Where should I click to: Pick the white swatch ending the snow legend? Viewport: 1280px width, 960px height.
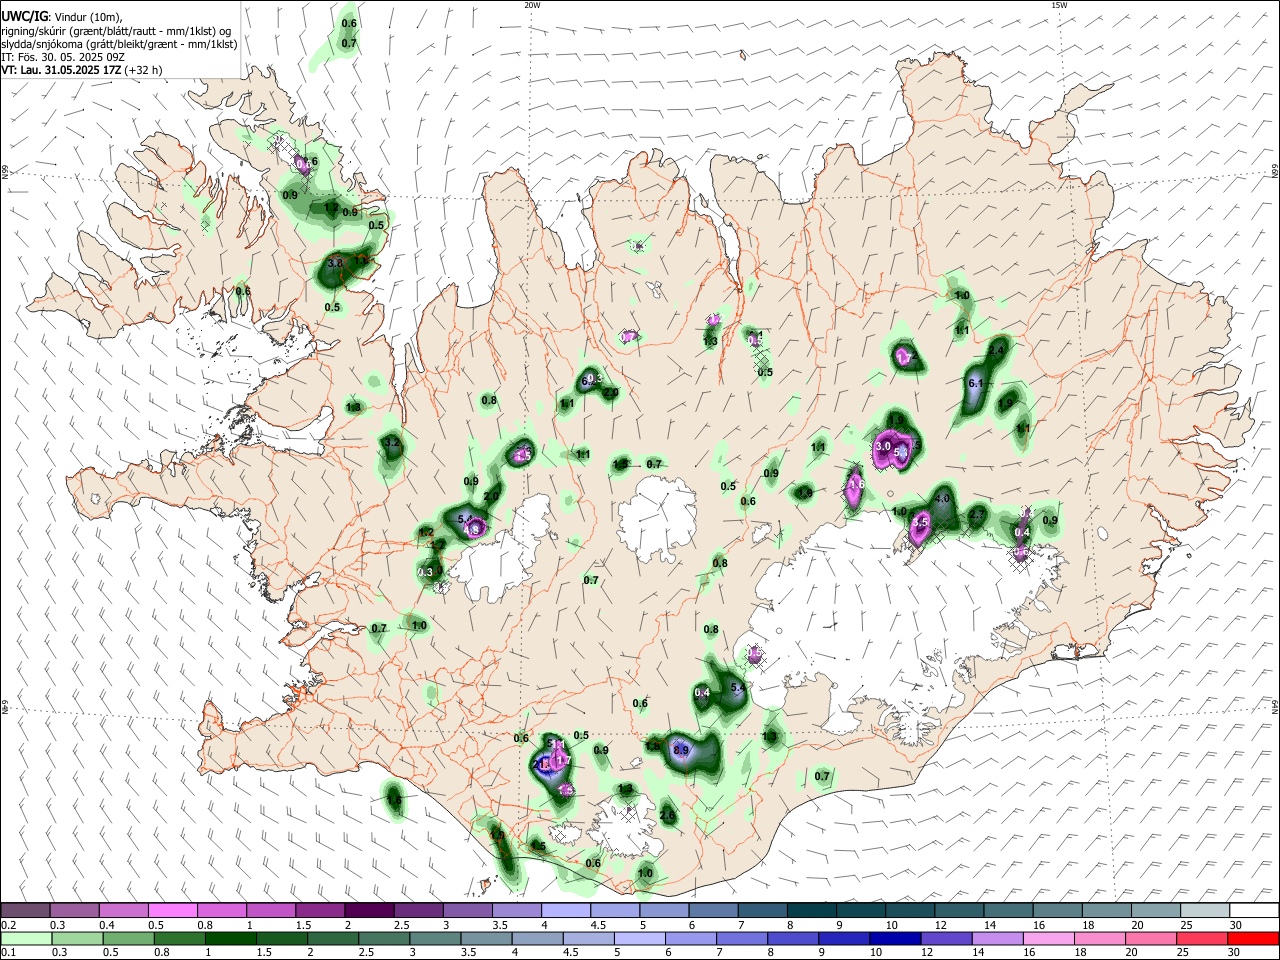[x=1254, y=910]
